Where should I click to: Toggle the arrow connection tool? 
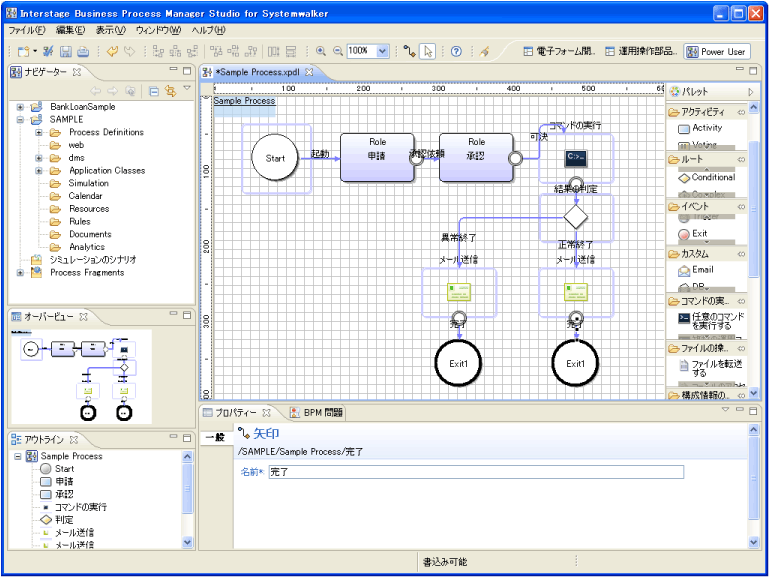pos(410,51)
